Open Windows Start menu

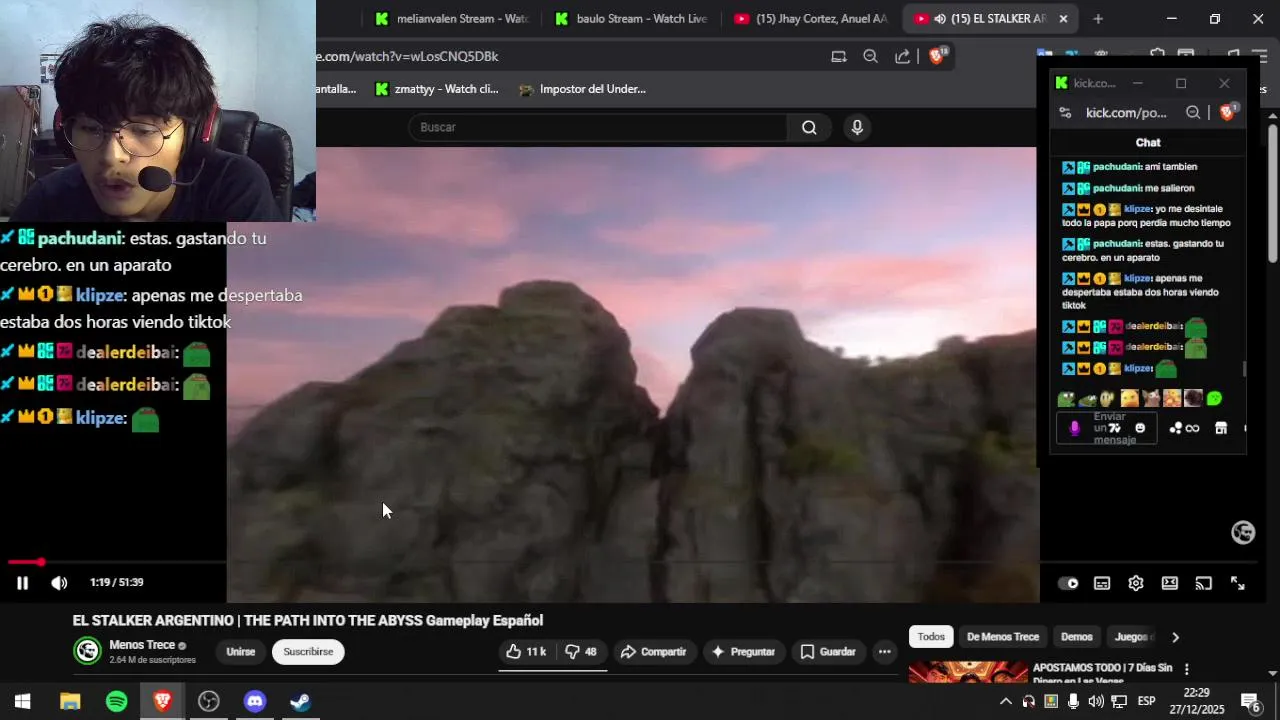click(x=22, y=701)
